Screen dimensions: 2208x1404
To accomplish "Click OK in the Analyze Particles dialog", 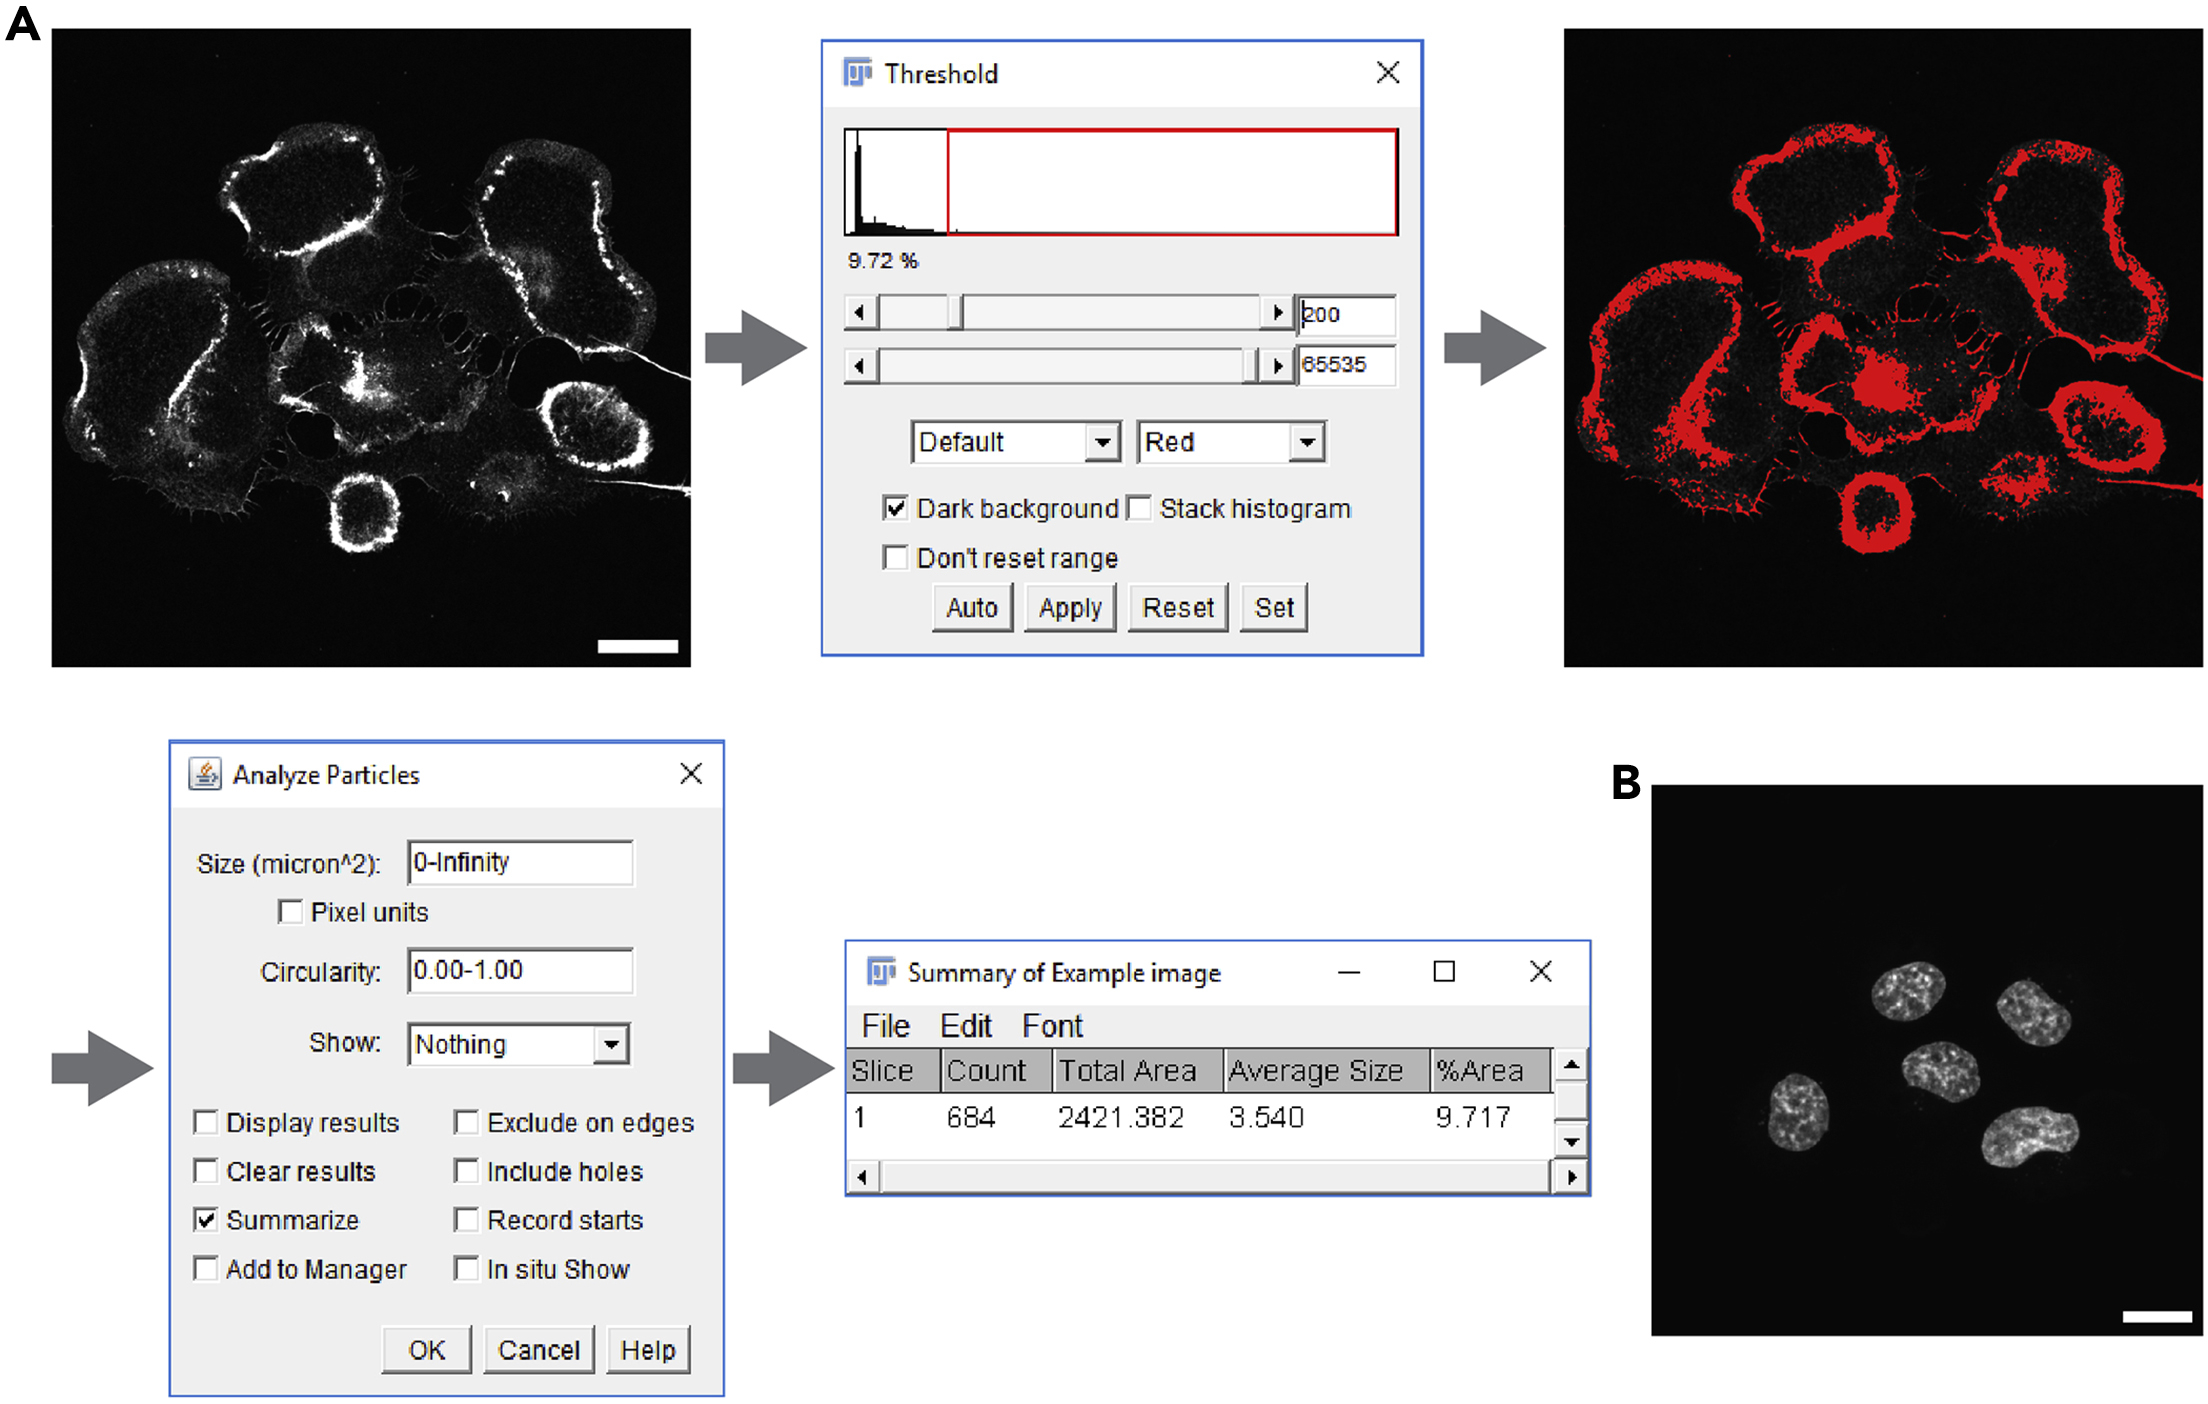I will [x=427, y=1349].
